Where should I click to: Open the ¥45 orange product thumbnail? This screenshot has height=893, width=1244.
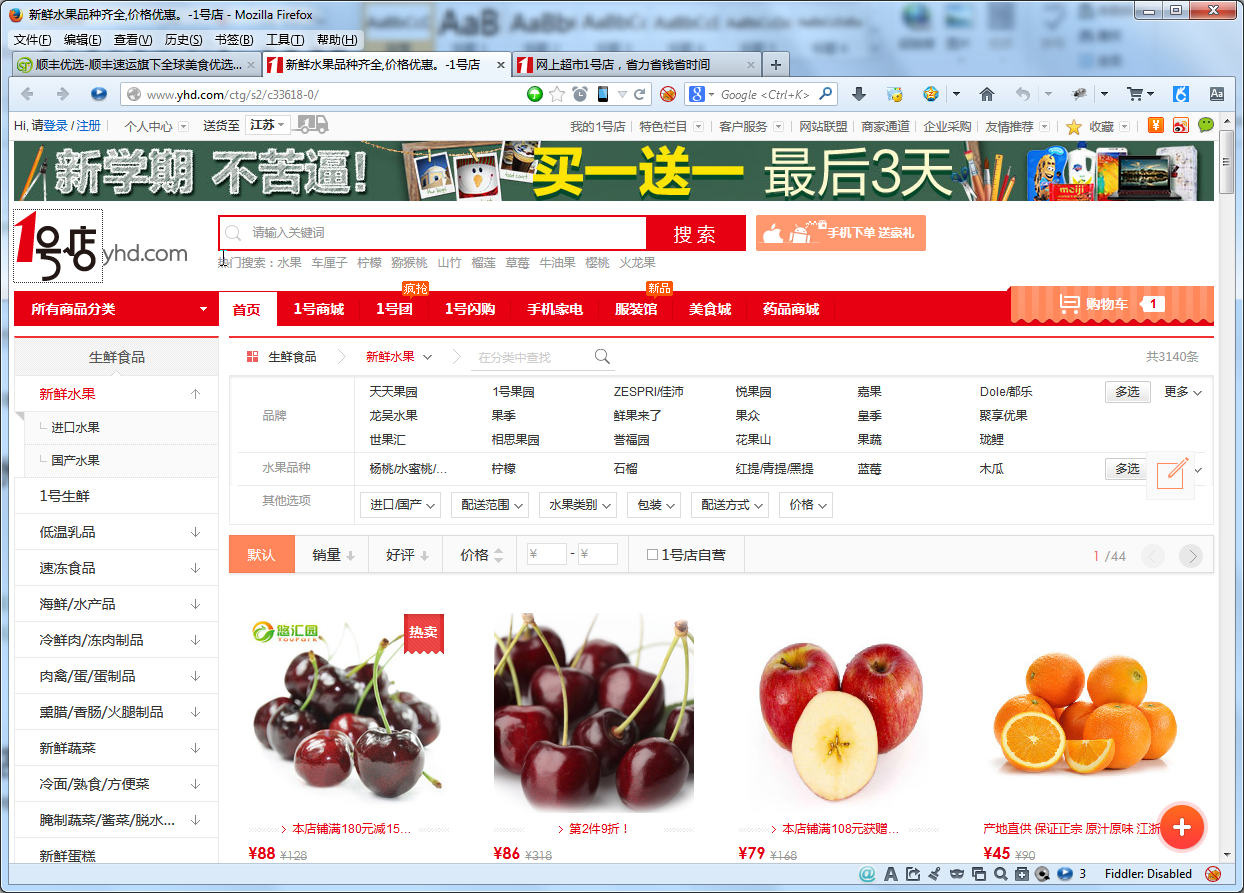coord(1083,713)
